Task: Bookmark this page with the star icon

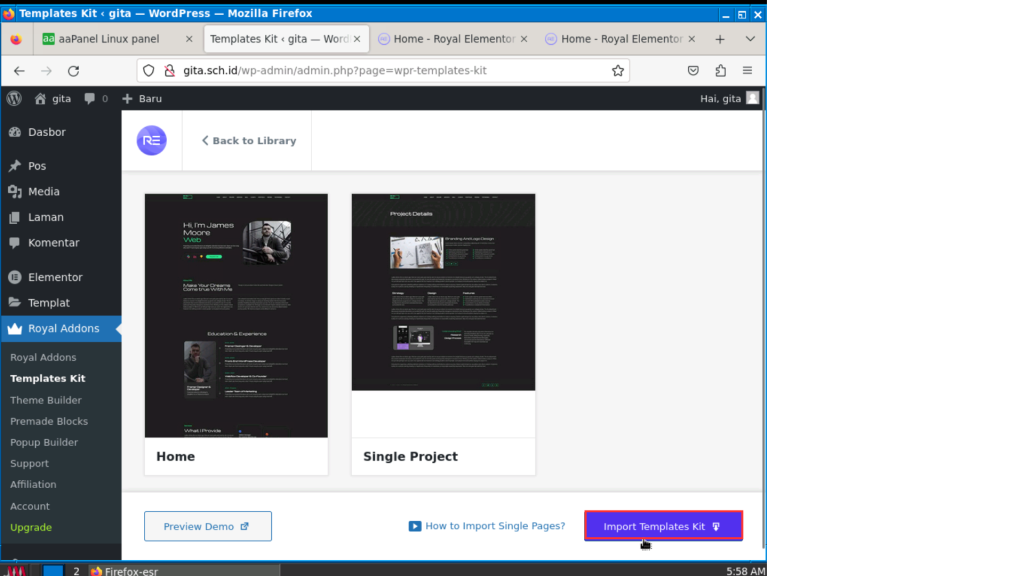Action: point(618,71)
